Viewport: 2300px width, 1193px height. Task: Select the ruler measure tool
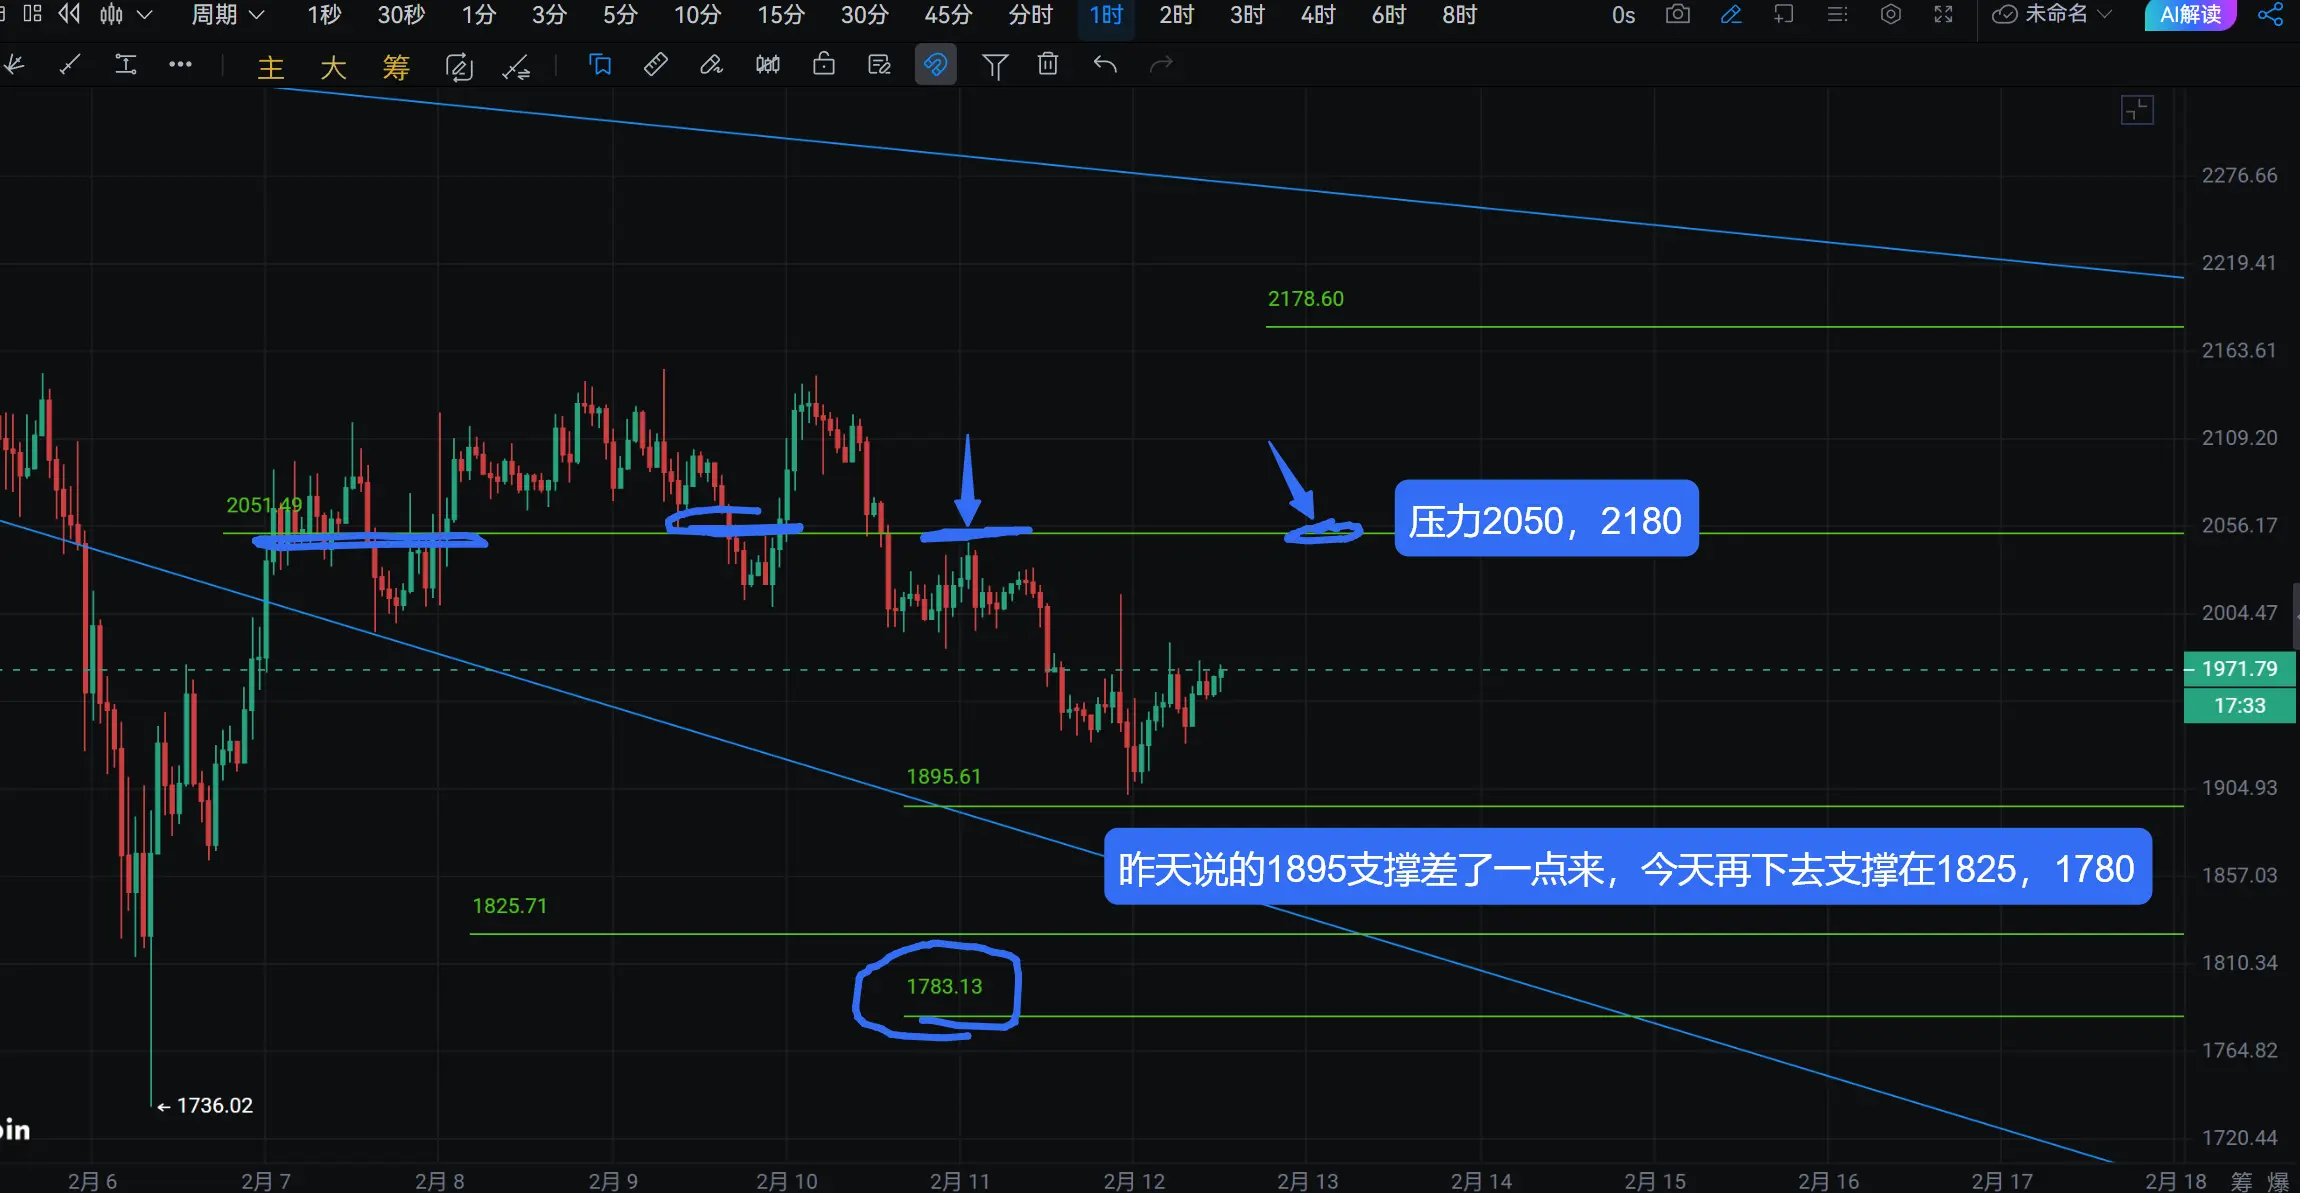point(655,65)
